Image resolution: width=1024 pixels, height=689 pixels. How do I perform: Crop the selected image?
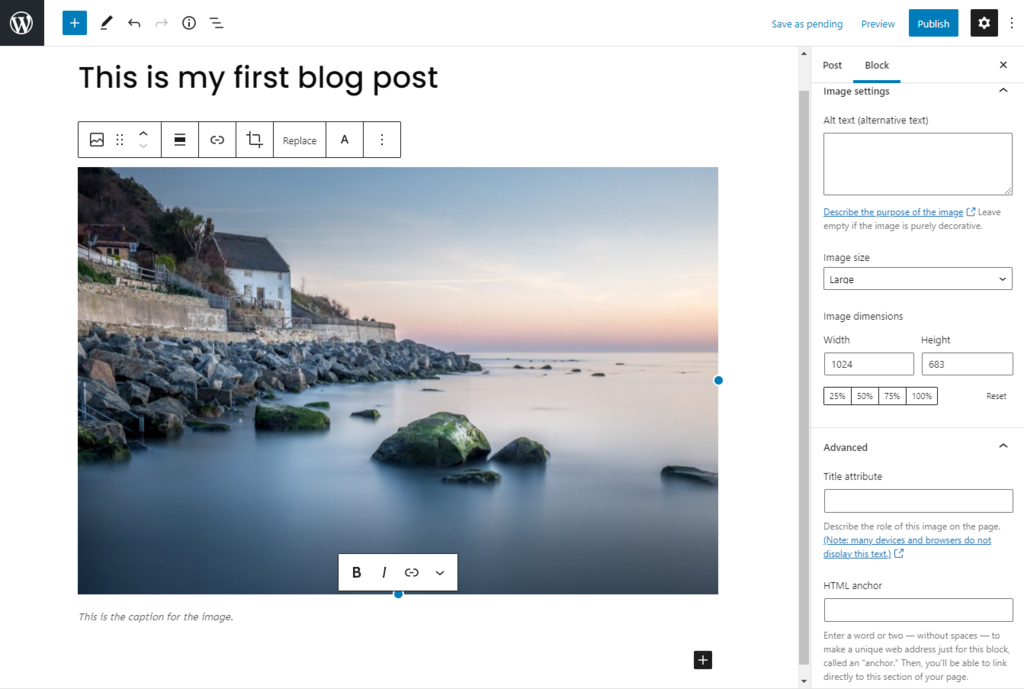click(x=254, y=139)
